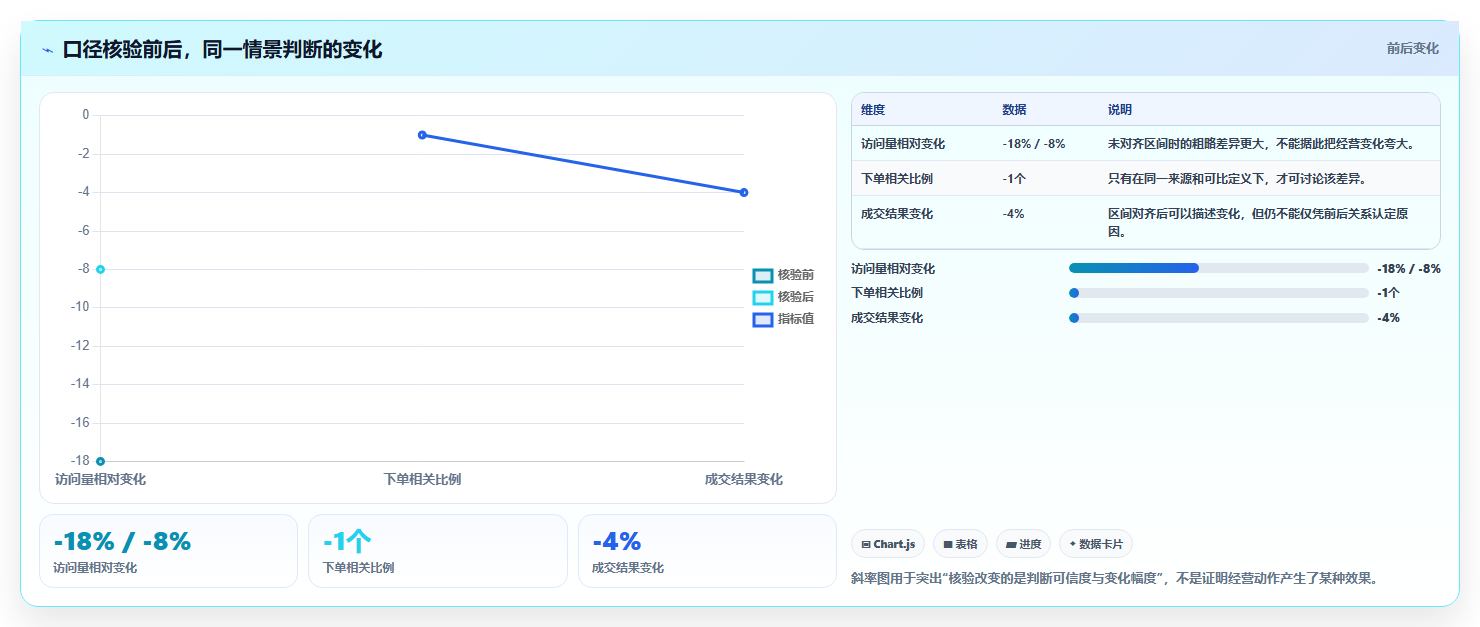Toggle the 核验前 legend item
1480x627 pixels.
[x=783, y=275]
